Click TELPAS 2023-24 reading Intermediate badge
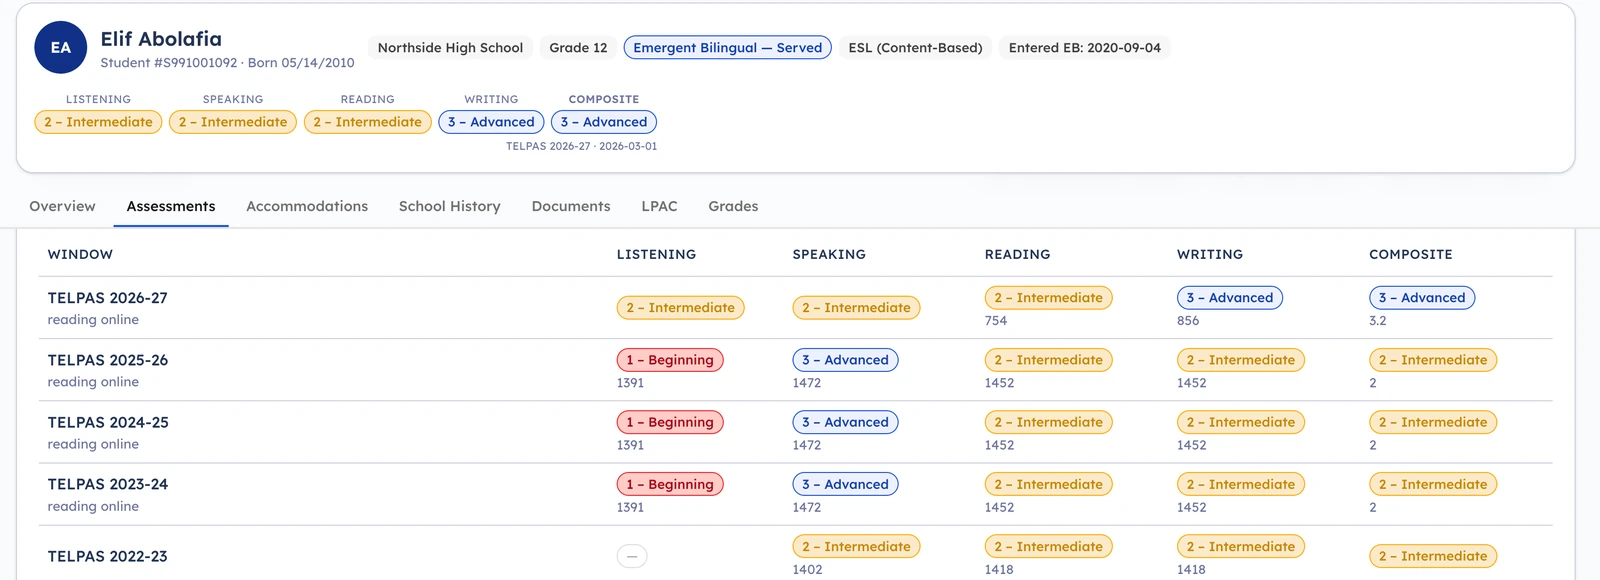 click(x=1048, y=484)
